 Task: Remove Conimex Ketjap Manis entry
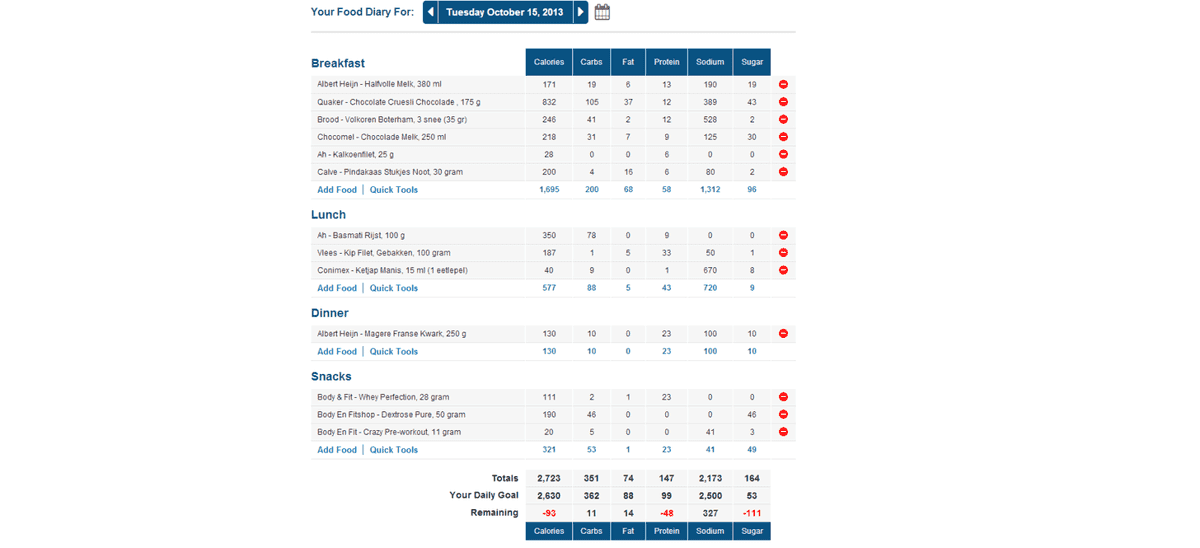pyautogui.click(x=783, y=271)
